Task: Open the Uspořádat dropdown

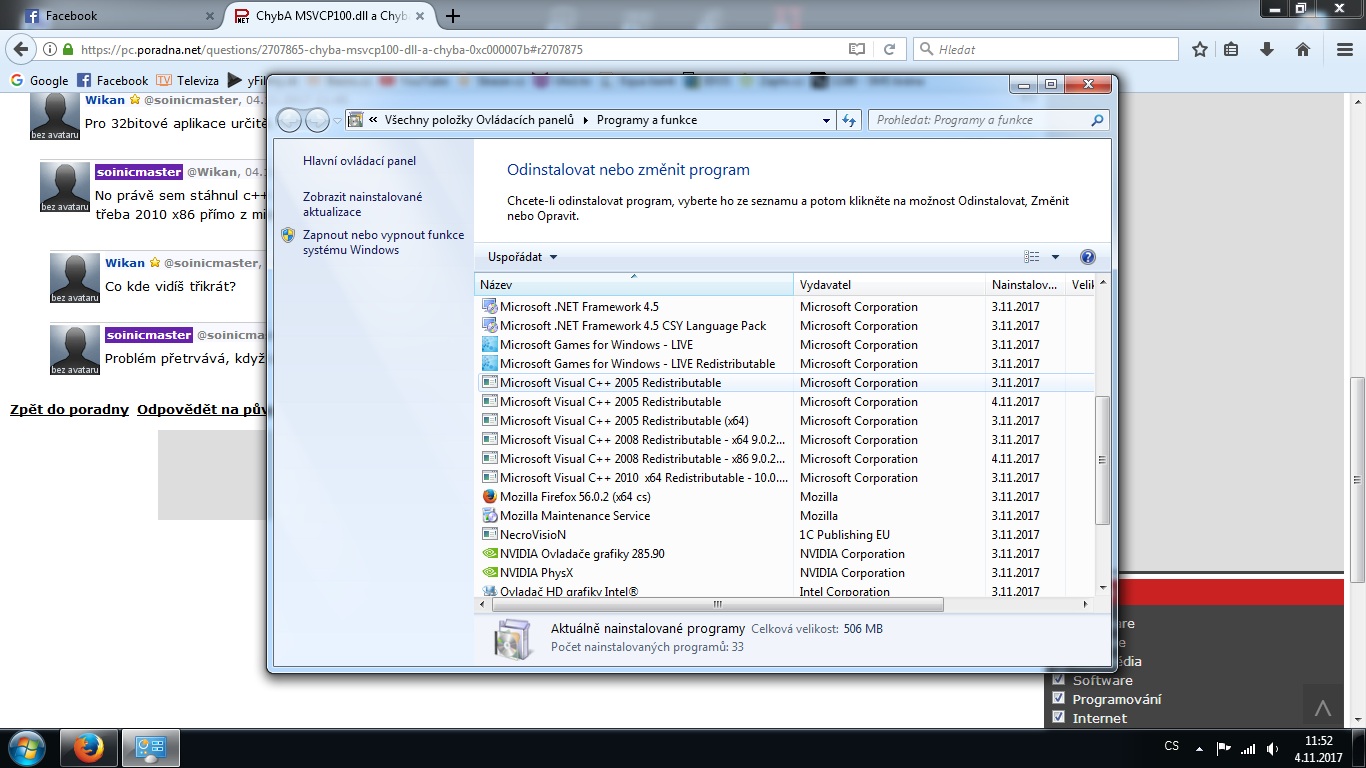Action: [x=522, y=257]
